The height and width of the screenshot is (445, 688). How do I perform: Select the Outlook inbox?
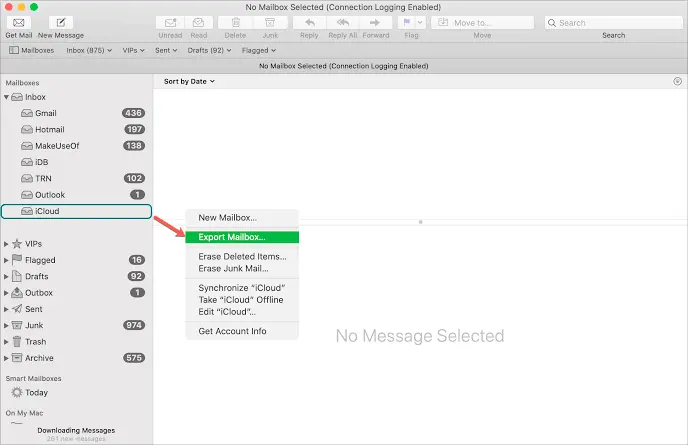tap(76, 195)
